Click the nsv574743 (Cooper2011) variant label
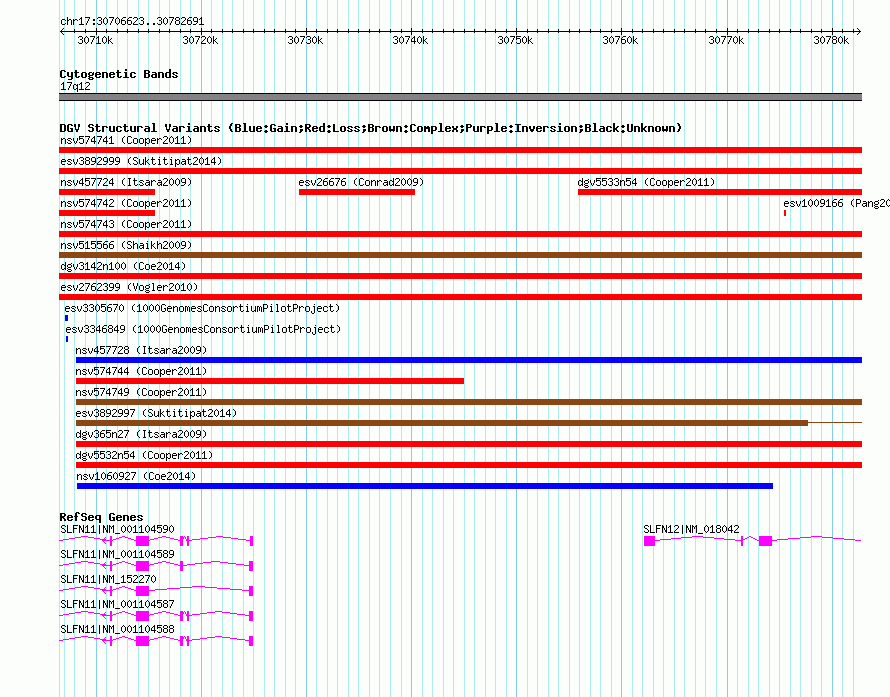 (126, 224)
